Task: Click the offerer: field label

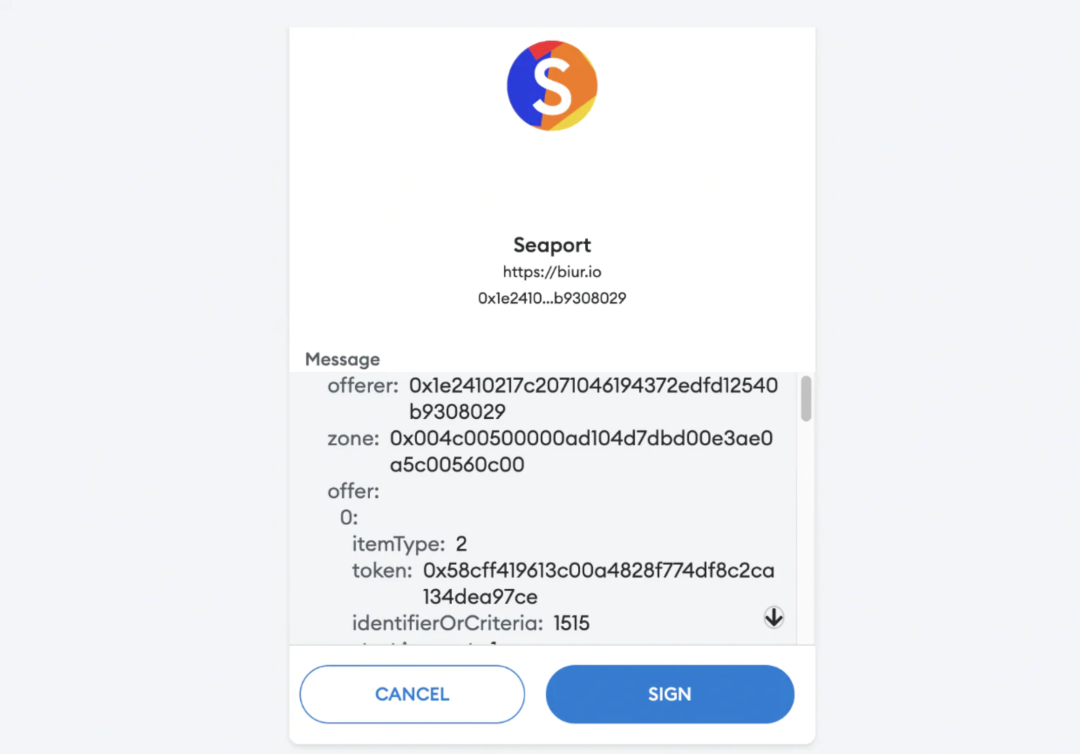Action: 363,386
